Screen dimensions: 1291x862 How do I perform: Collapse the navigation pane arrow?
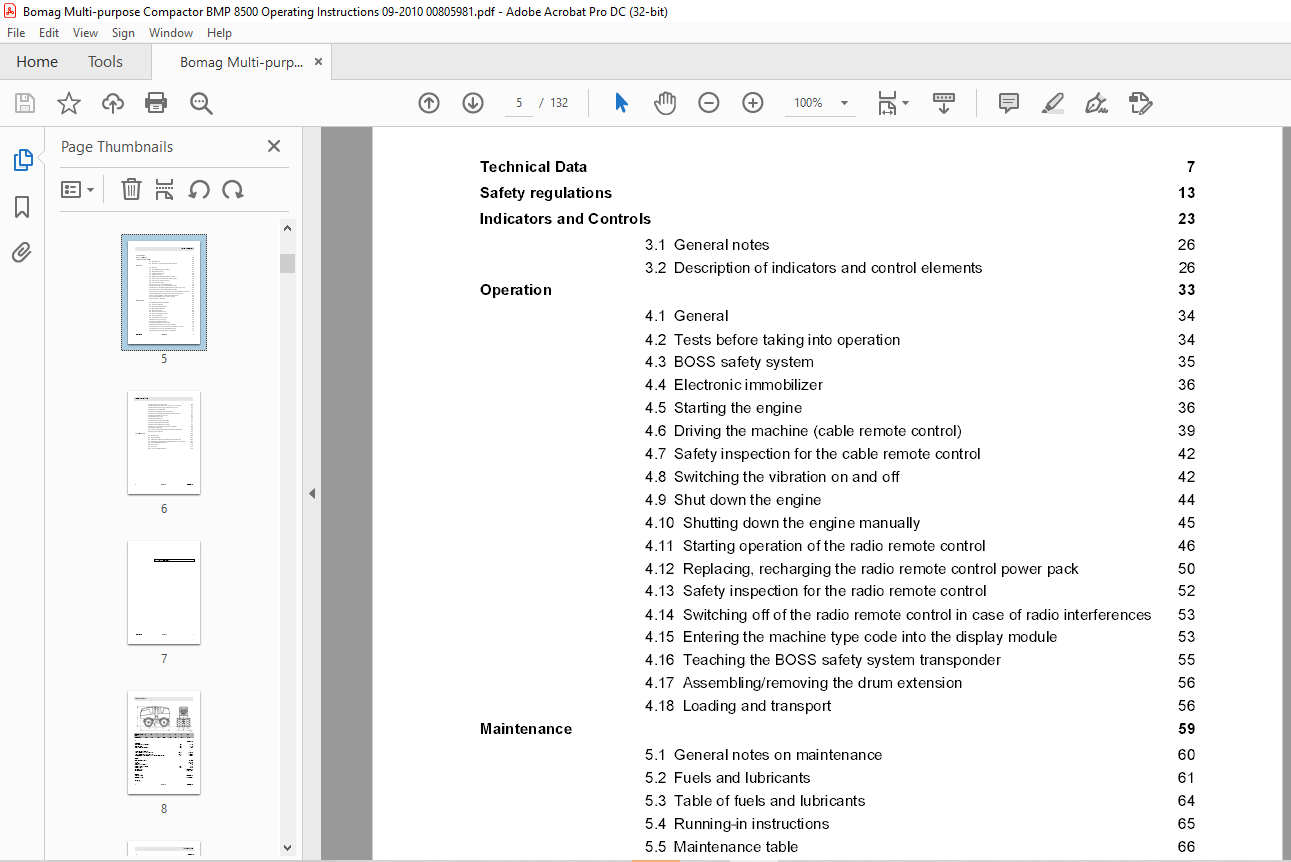click(x=311, y=493)
